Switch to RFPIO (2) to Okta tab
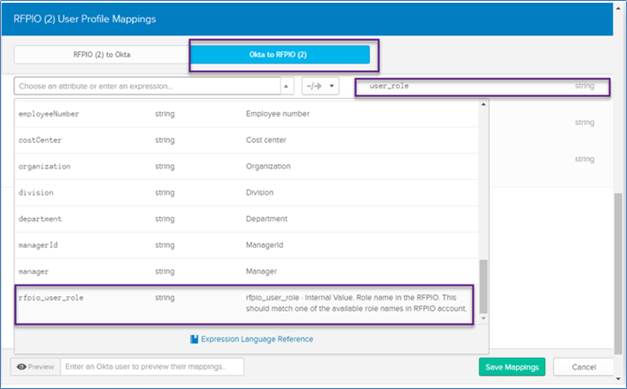 (x=102, y=55)
